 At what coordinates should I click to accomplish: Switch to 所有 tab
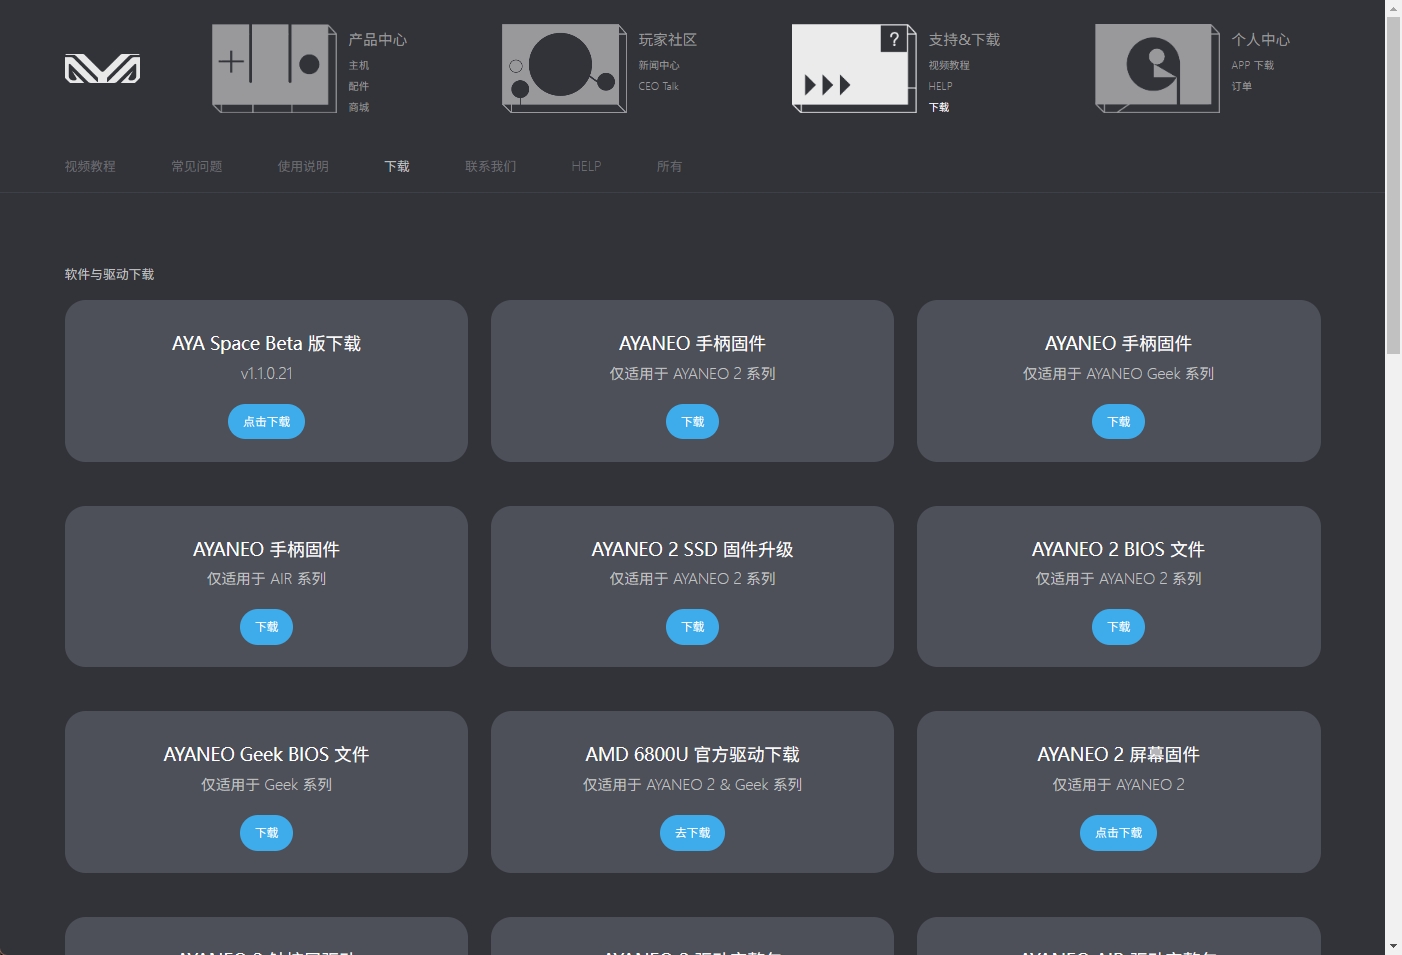[x=670, y=166]
